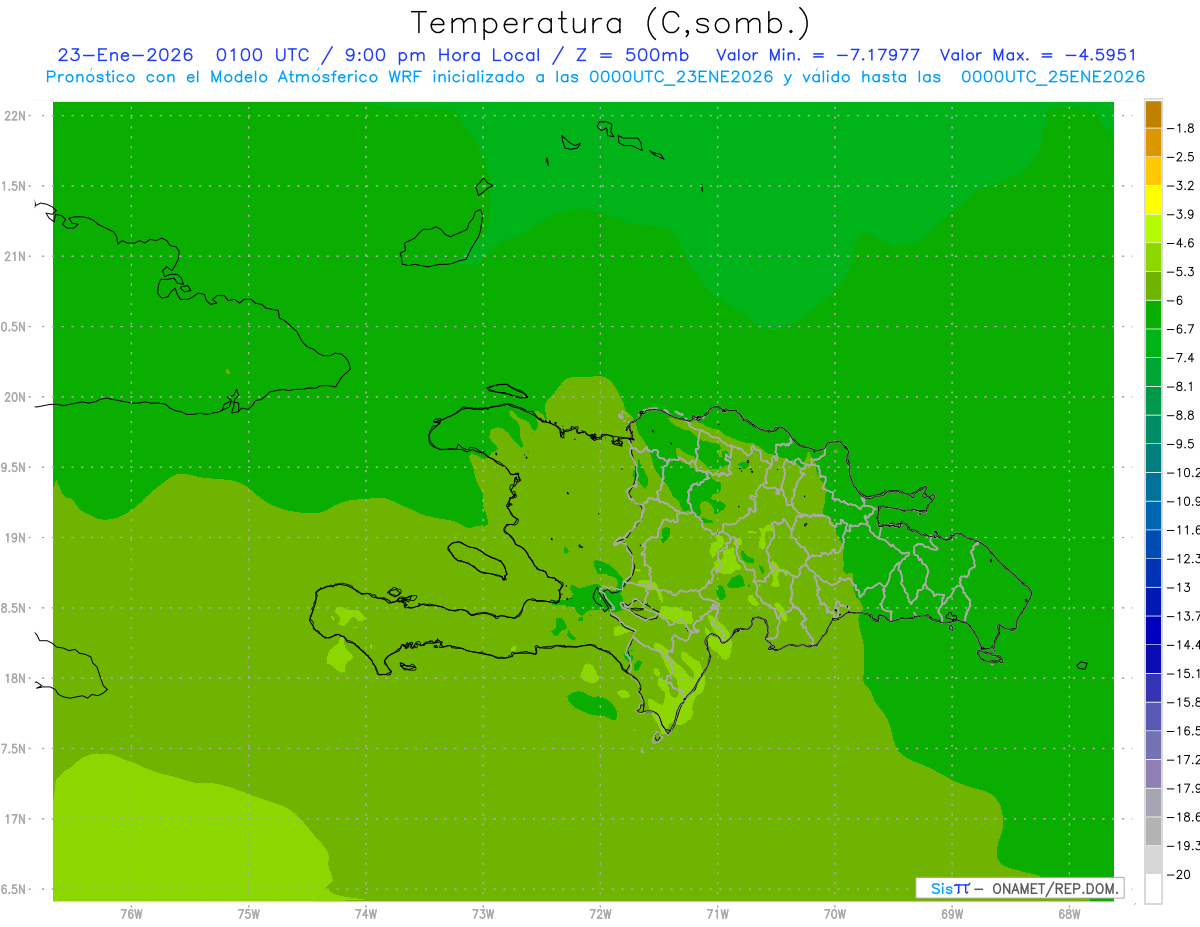Click the '18N' latitude axis label

(x=15, y=678)
